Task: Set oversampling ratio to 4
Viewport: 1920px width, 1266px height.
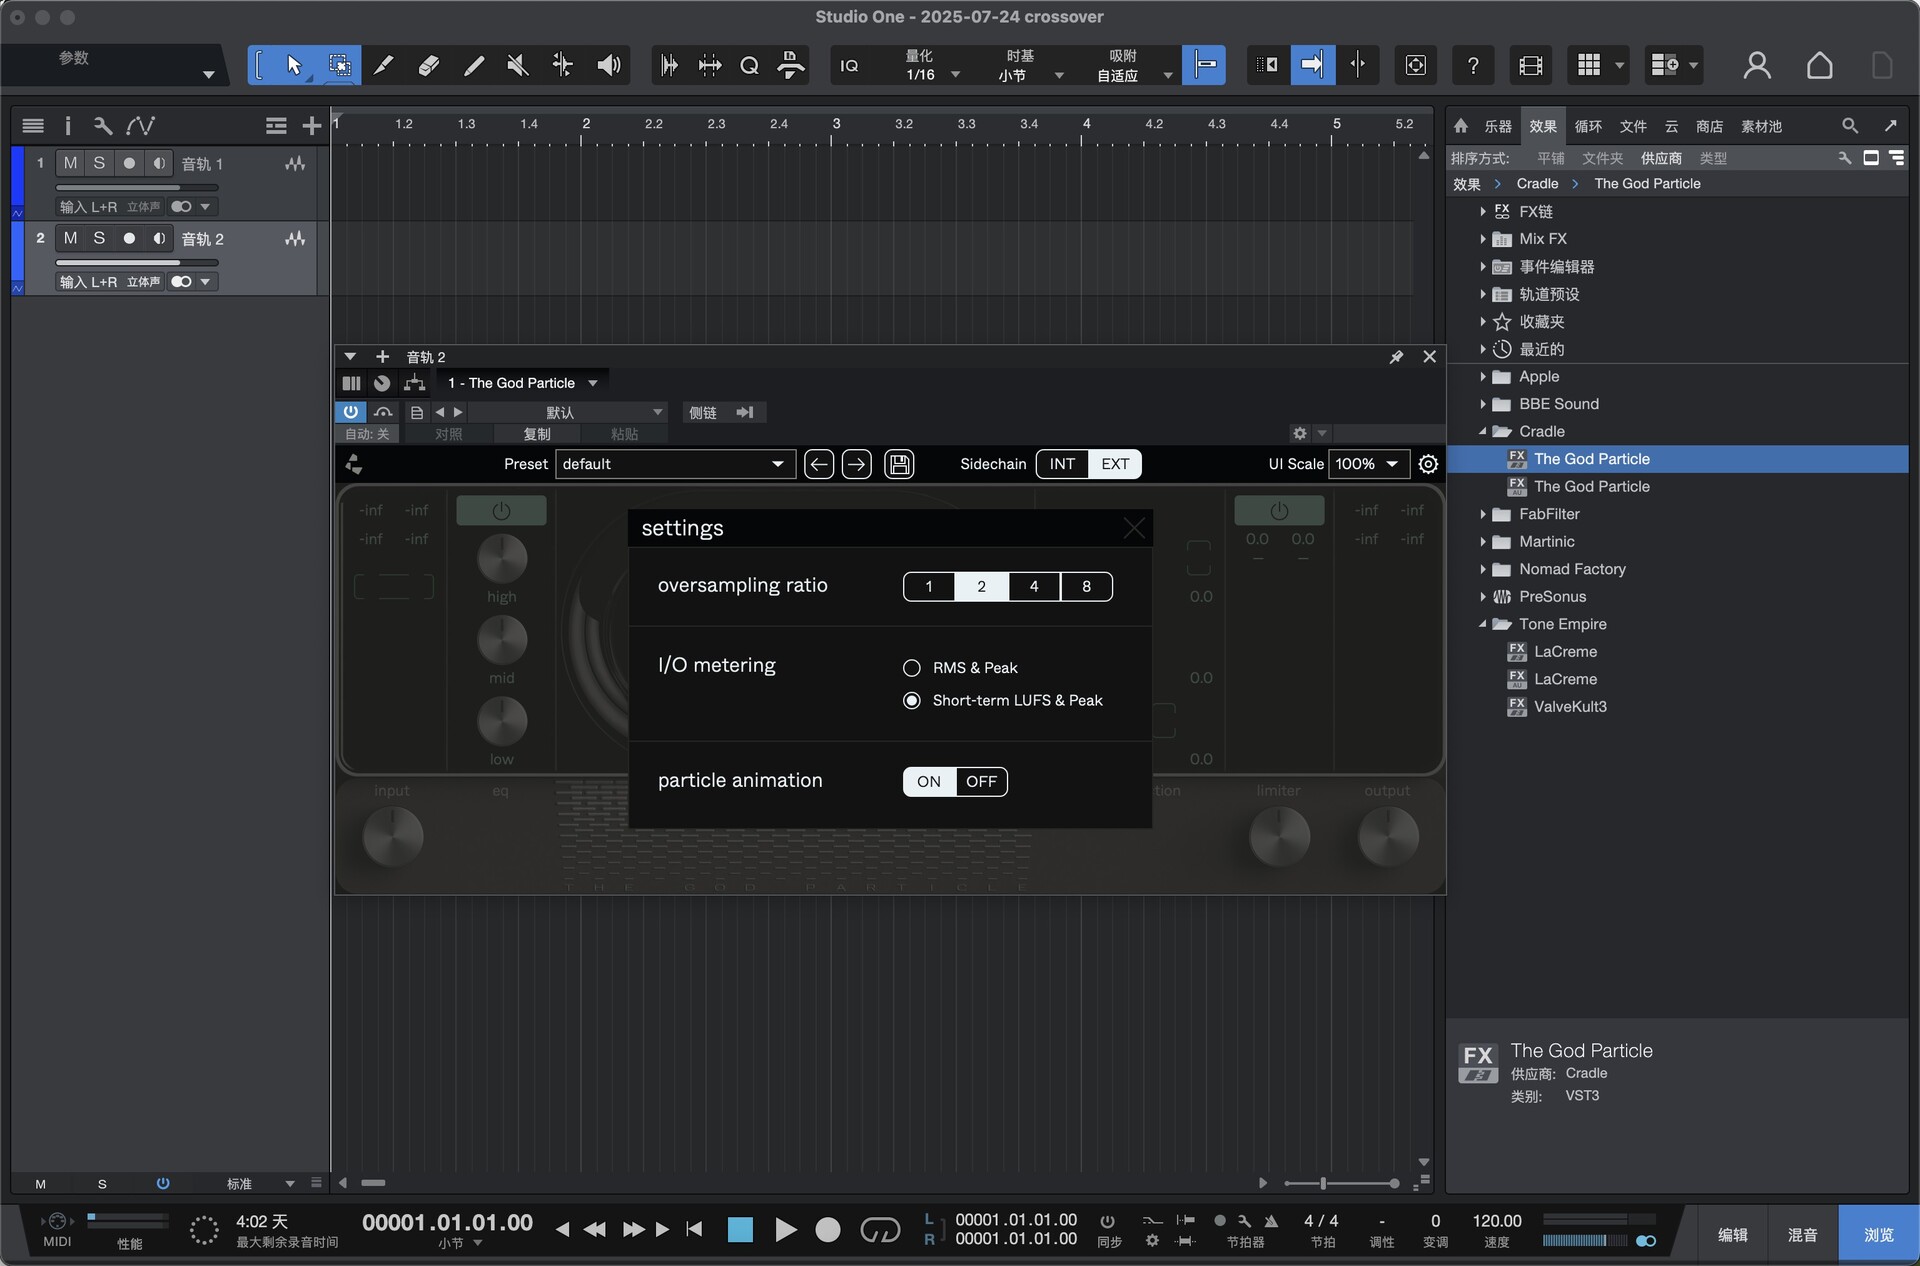Action: click(1034, 587)
